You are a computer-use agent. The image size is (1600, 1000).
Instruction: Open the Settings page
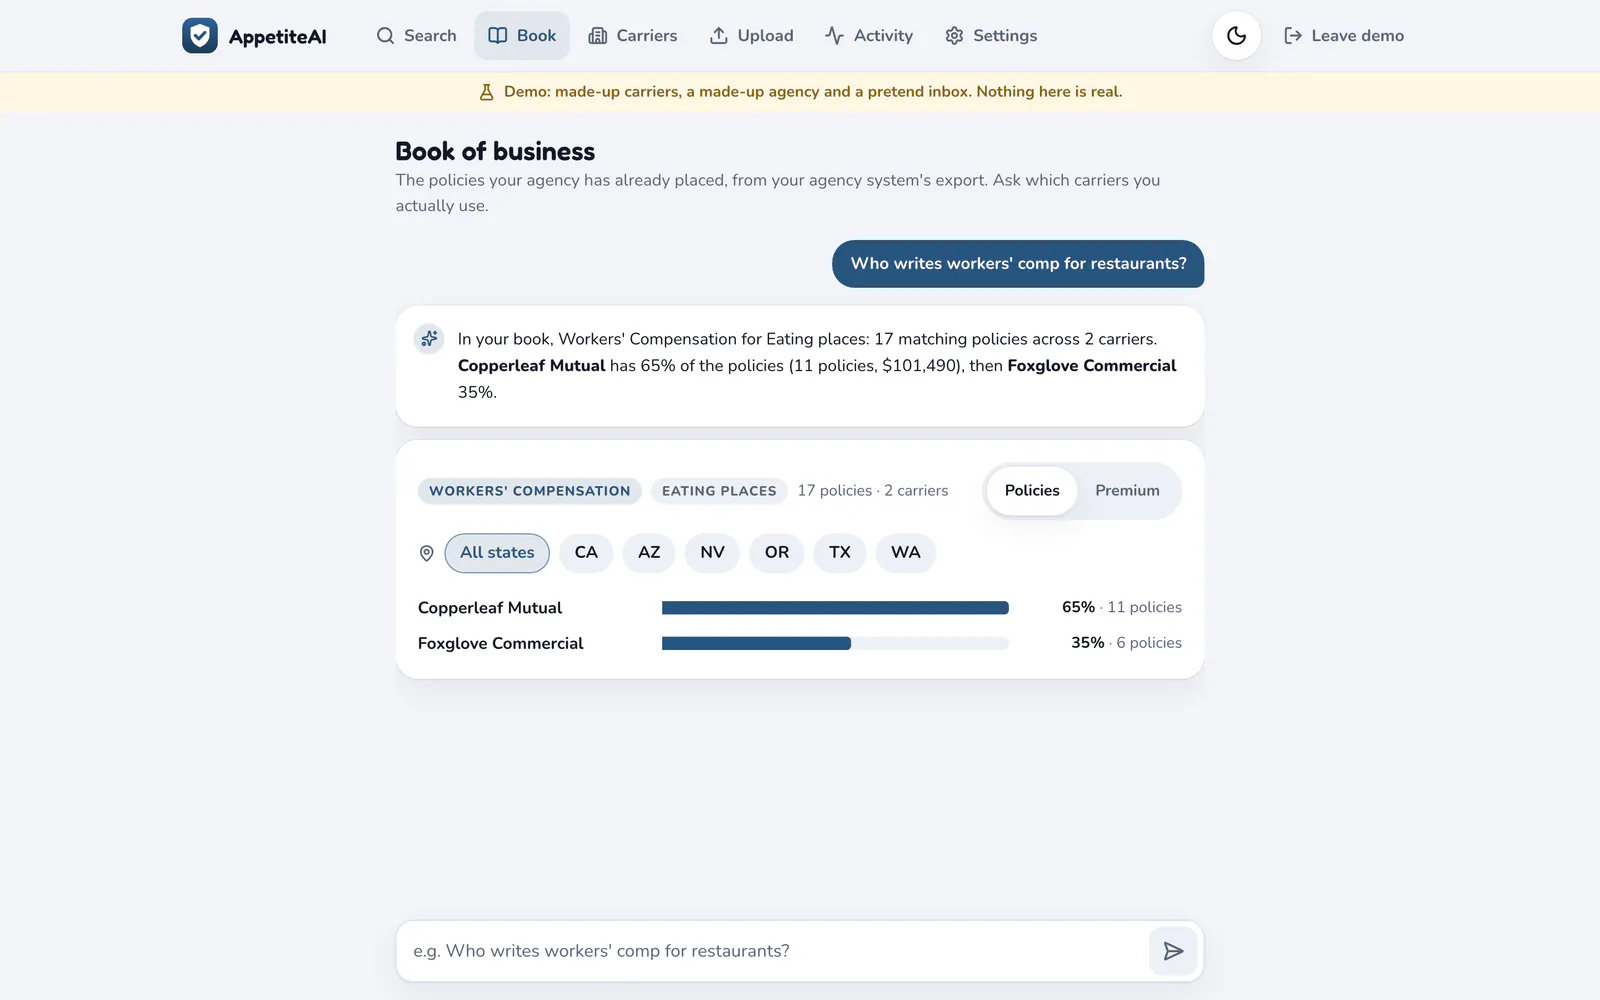[991, 36]
